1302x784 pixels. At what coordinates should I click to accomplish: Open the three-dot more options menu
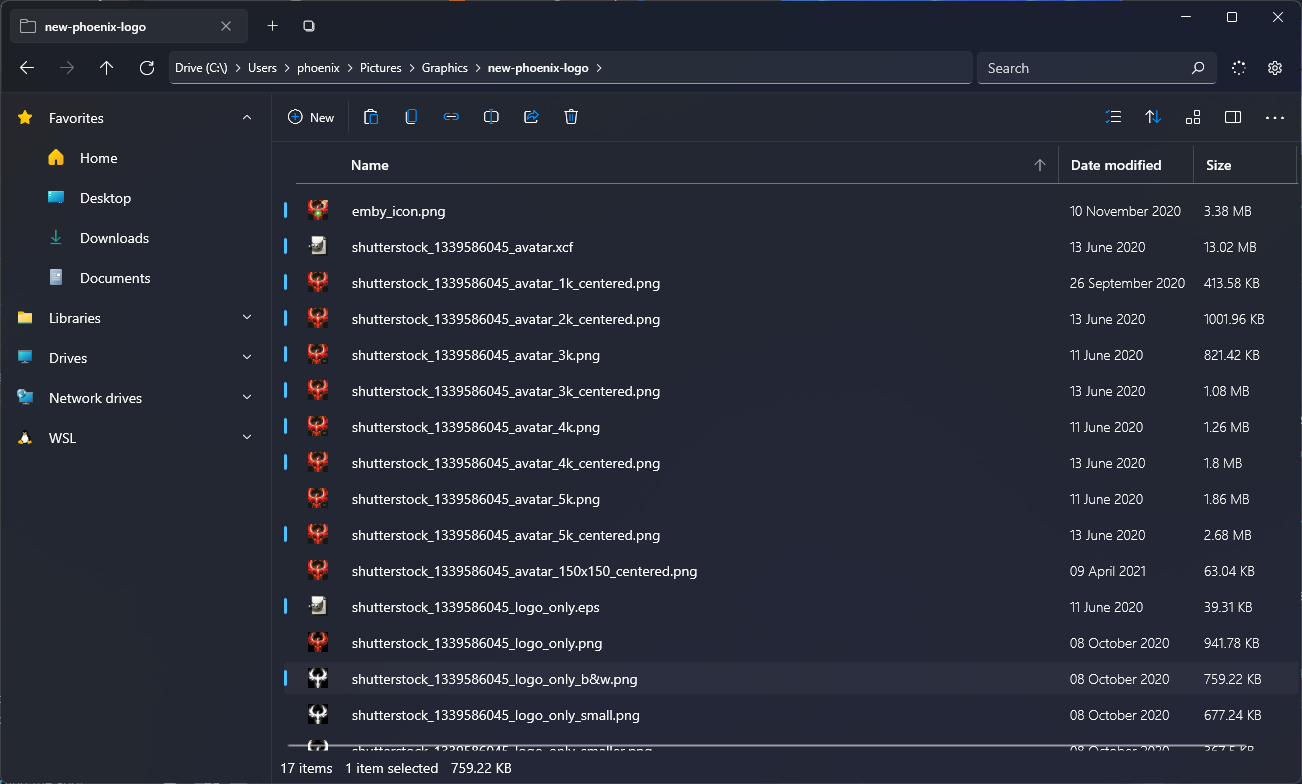pyautogui.click(x=1275, y=117)
